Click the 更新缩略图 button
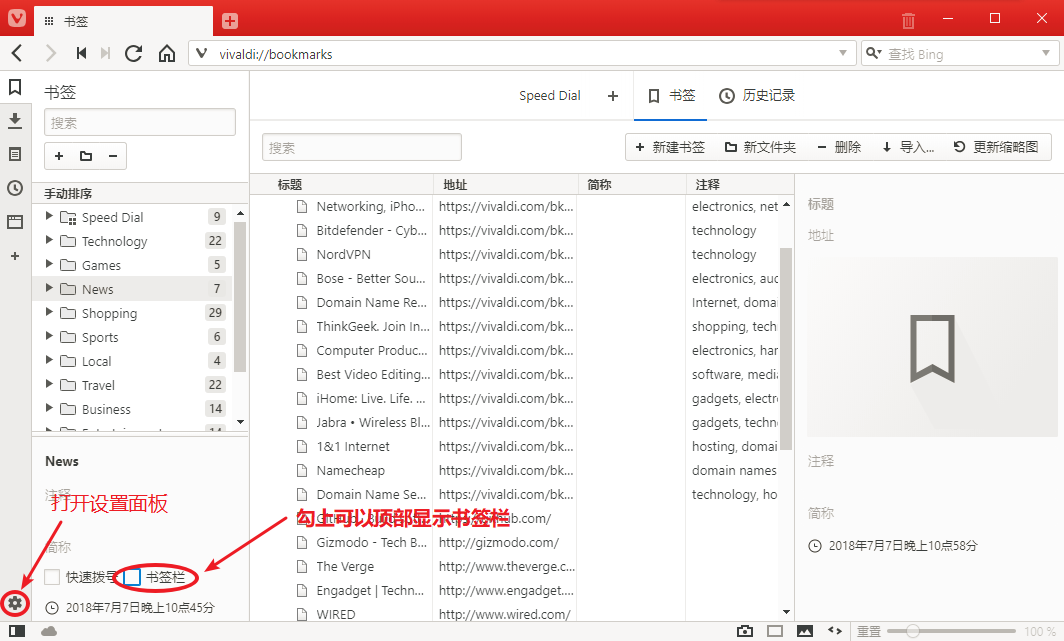The height and width of the screenshot is (641, 1064). coord(996,147)
